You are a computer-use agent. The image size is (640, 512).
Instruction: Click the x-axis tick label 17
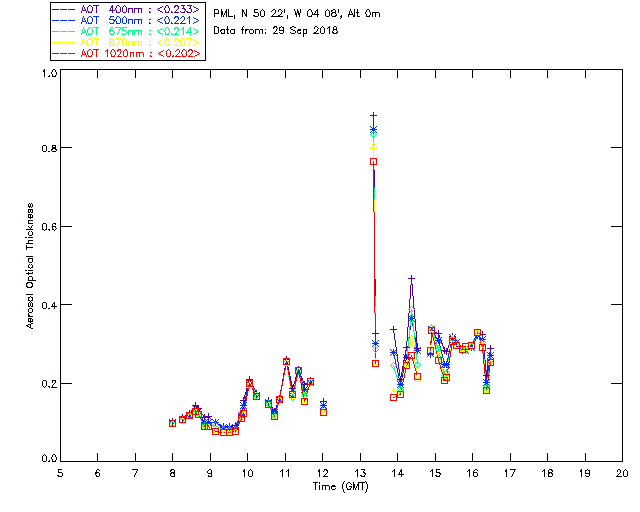point(510,473)
